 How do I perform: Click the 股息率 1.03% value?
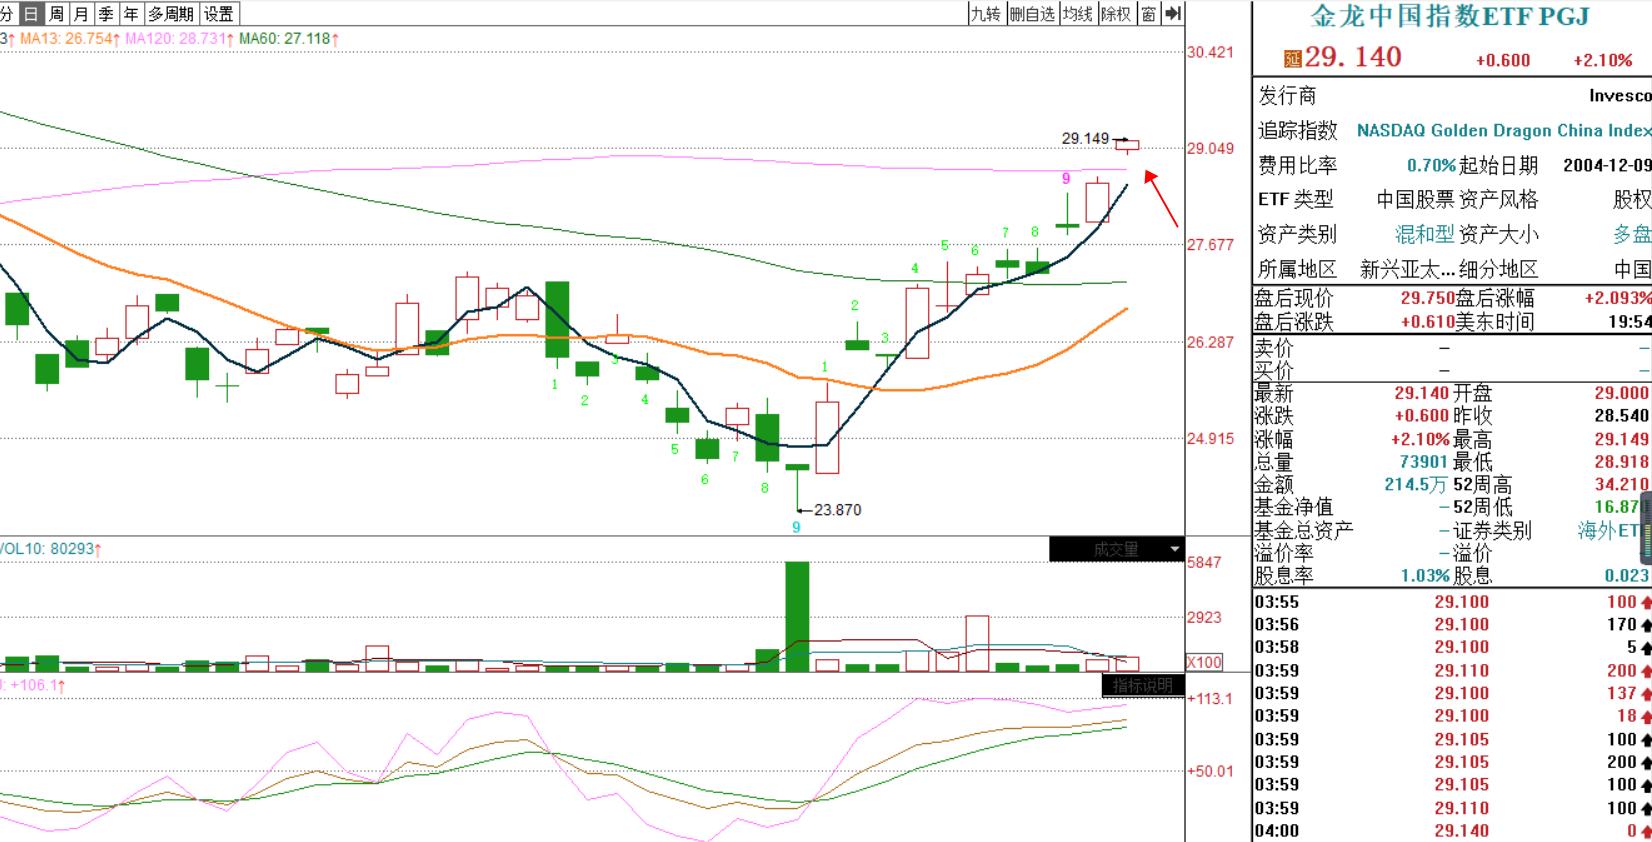[x=1425, y=576]
